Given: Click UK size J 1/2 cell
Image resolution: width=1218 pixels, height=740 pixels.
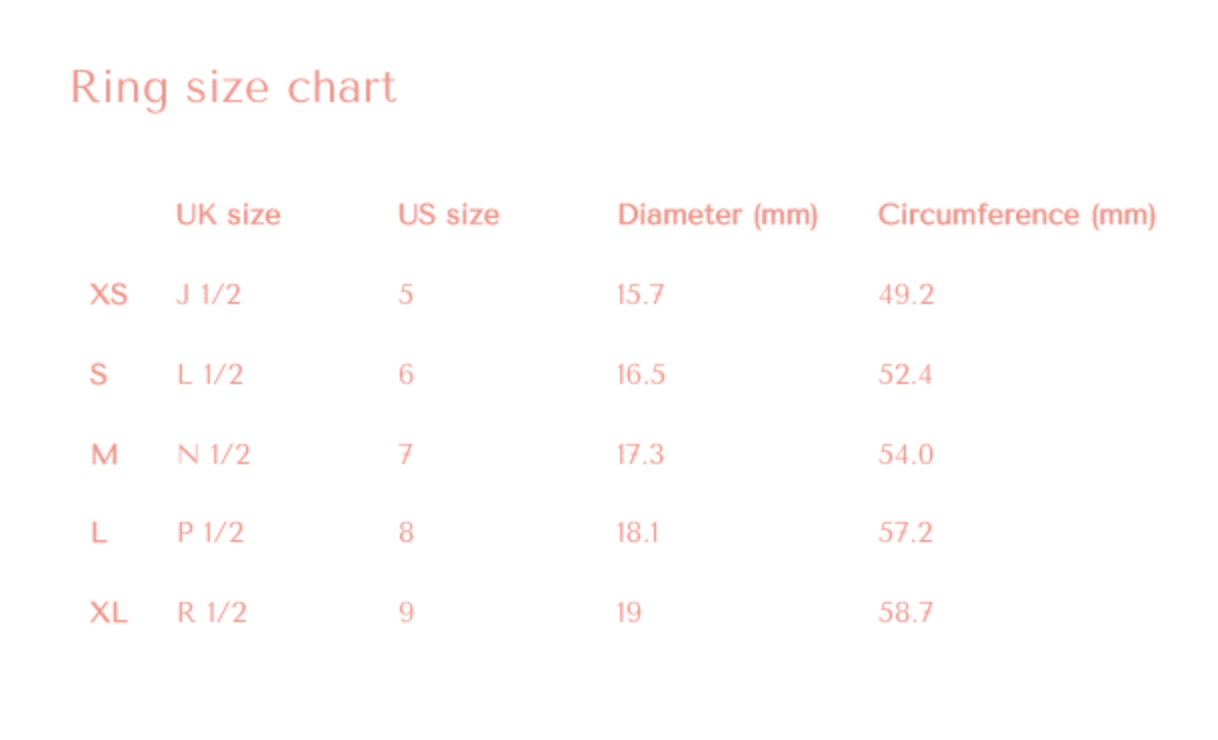Looking at the screenshot, I should click(208, 295).
